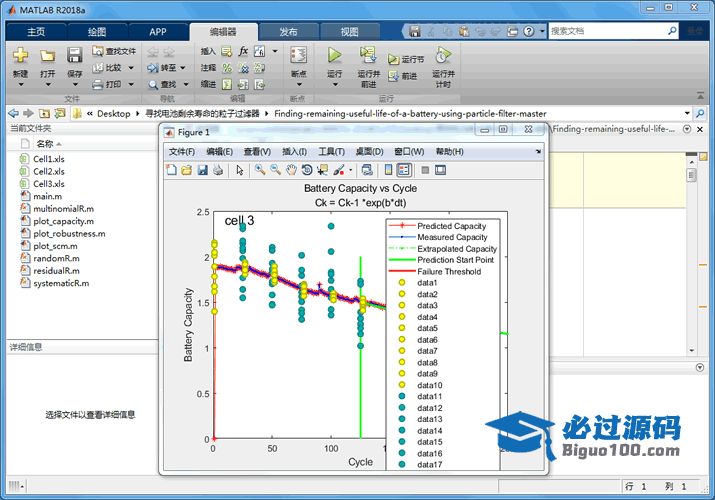
Task: Save the file with floppy disk icon
Action: tap(74, 55)
